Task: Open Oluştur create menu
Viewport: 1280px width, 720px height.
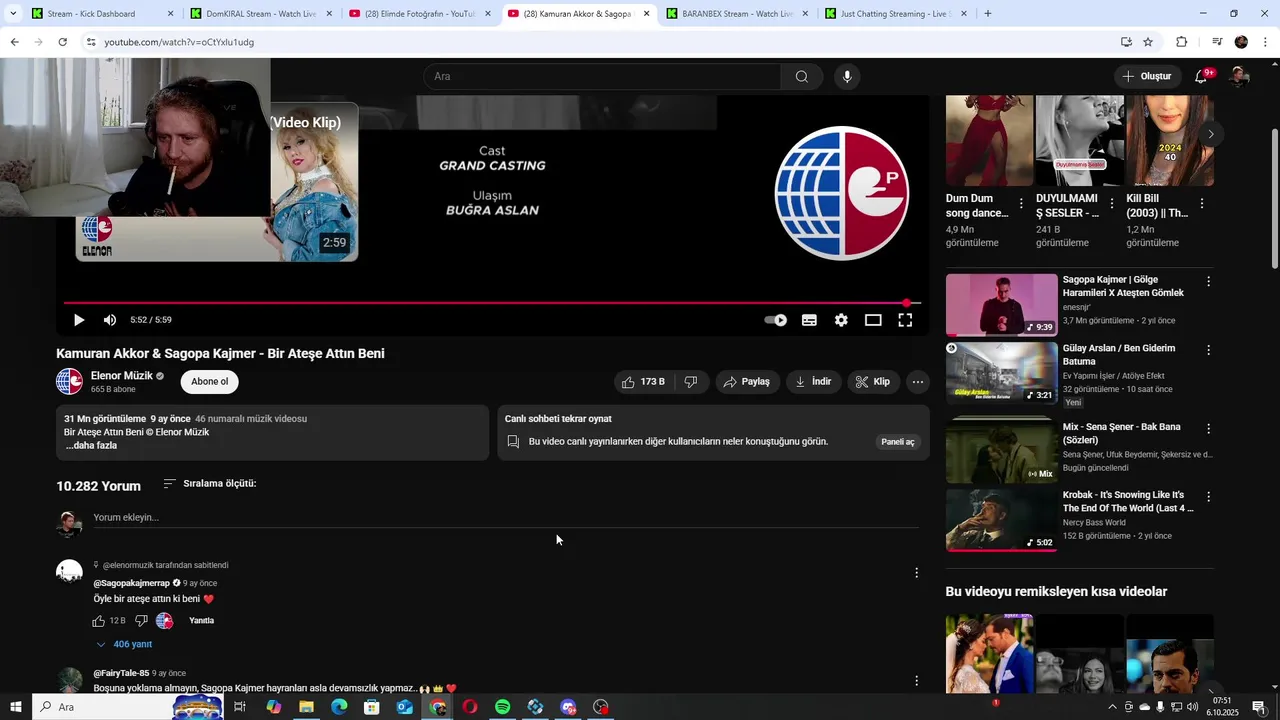Action: 1146,77
